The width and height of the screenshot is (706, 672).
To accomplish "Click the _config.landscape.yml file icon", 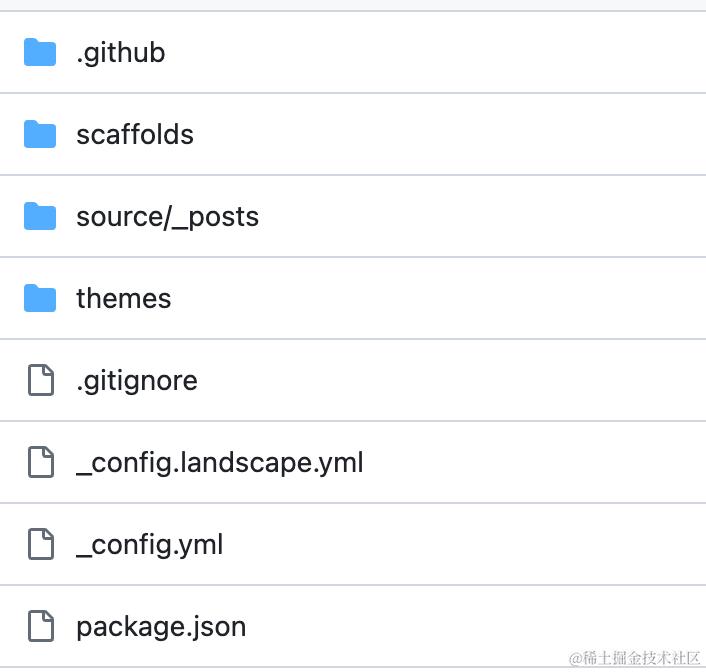I will pyautogui.click(x=40, y=462).
